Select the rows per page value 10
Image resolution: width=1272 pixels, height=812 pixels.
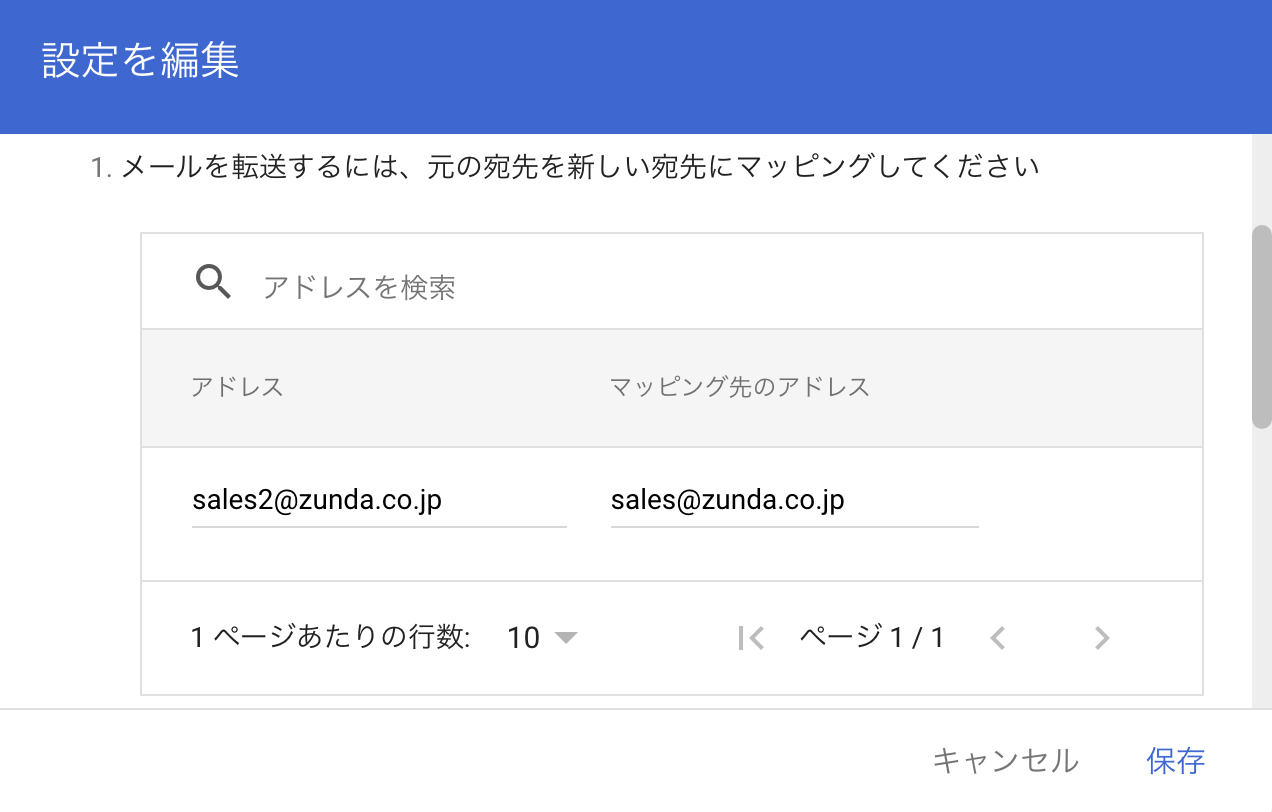523,638
